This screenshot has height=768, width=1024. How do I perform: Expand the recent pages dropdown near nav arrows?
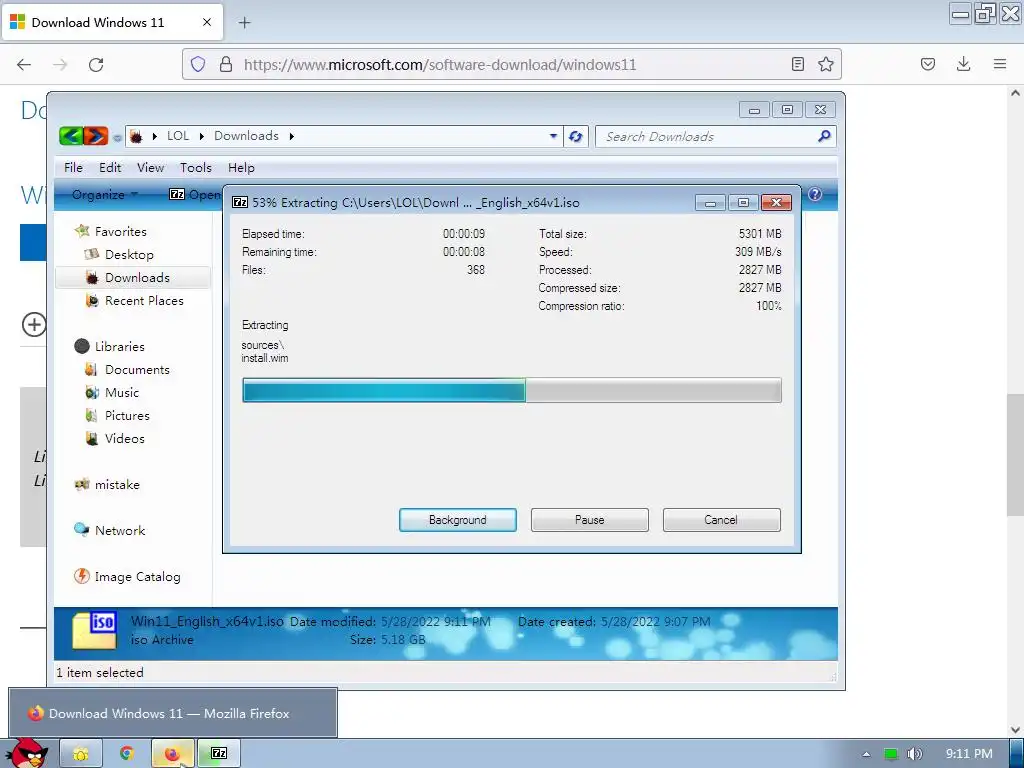coord(117,137)
